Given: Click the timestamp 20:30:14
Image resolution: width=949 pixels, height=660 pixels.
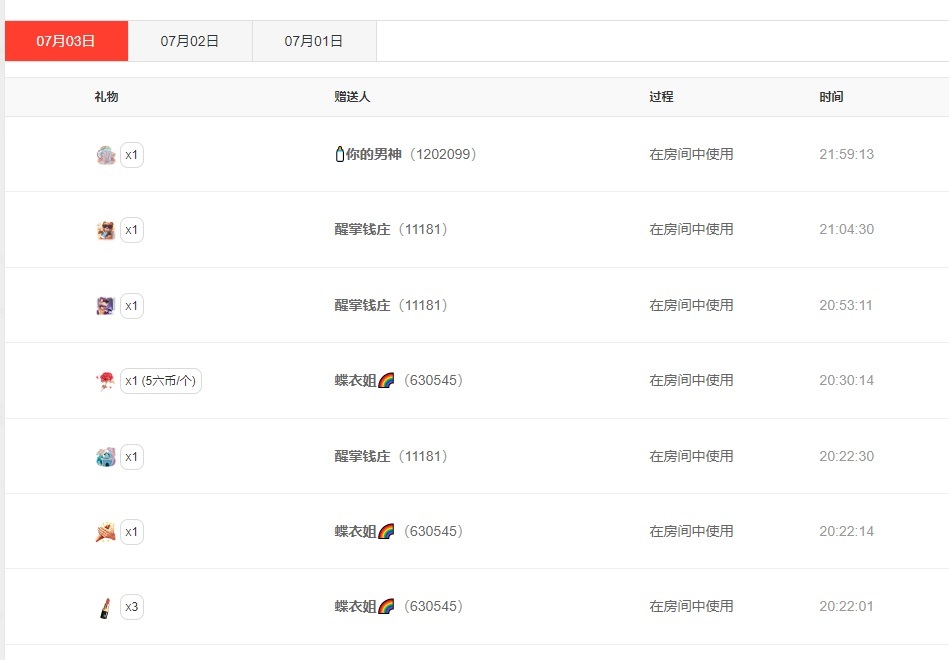Looking at the screenshot, I should (847, 380).
